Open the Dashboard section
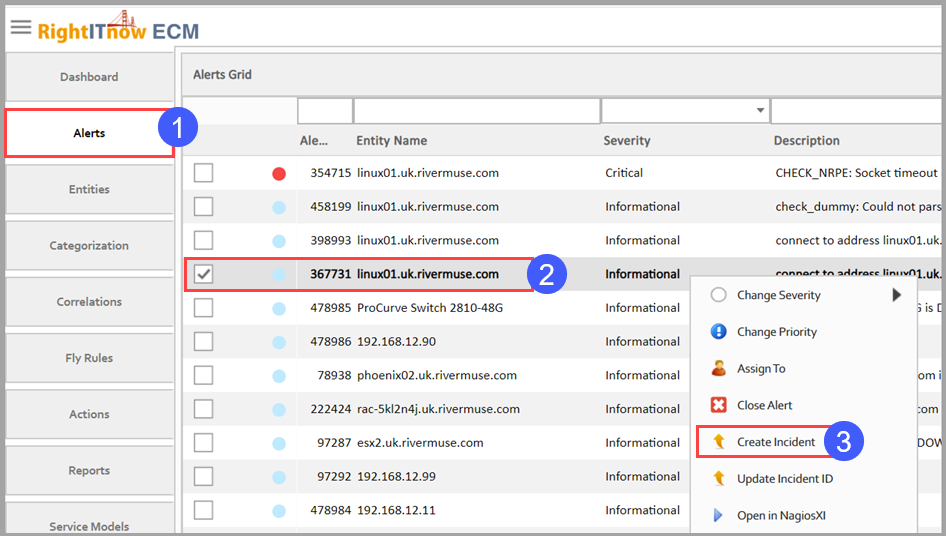Image resolution: width=946 pixels, height=536 pixels. point(89,77)
